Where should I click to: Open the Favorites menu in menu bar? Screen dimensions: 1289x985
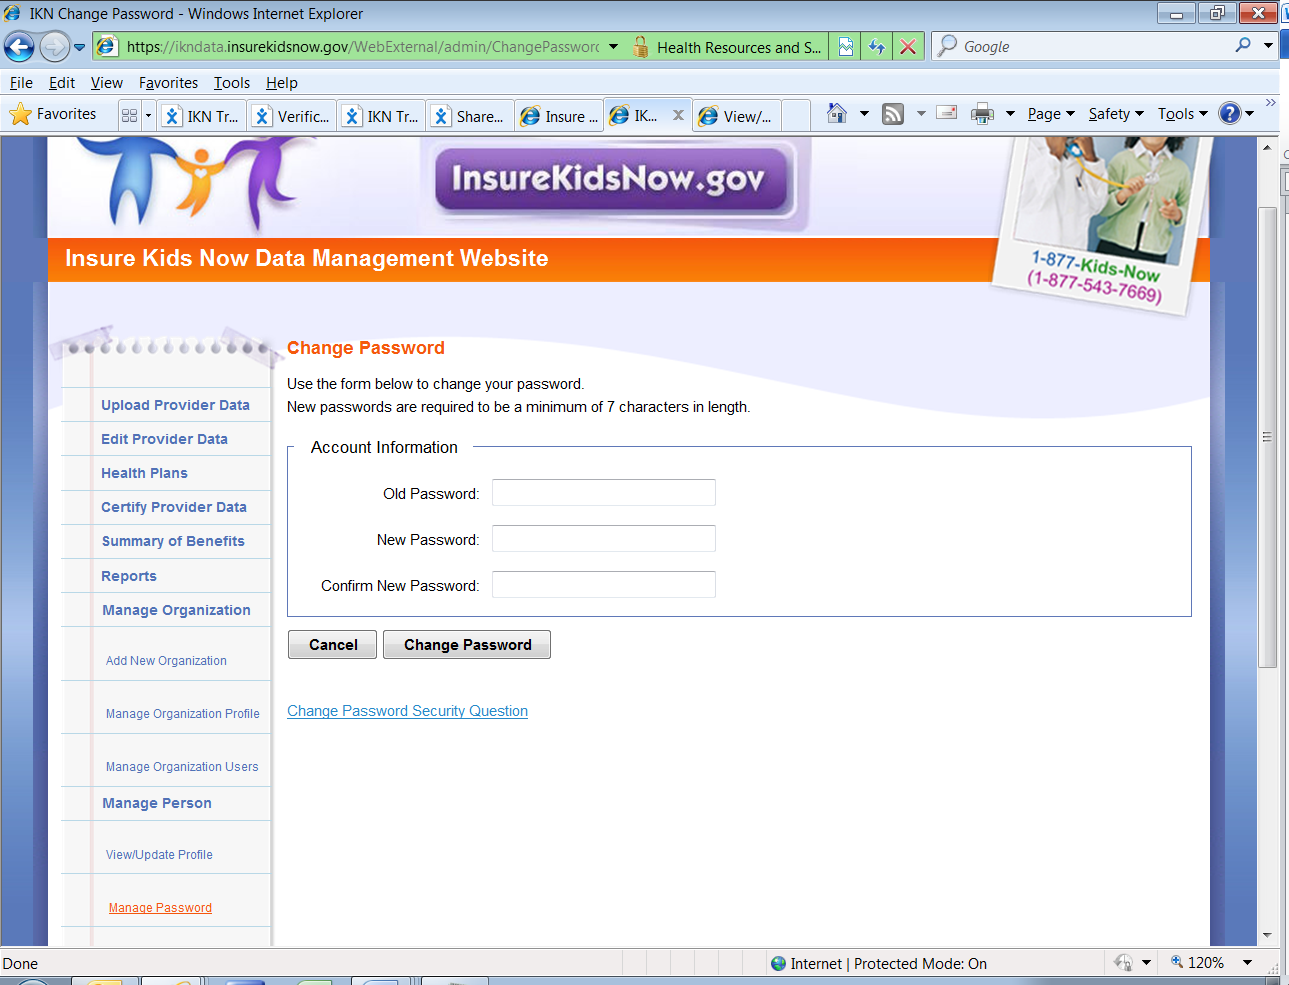[168, 83]
